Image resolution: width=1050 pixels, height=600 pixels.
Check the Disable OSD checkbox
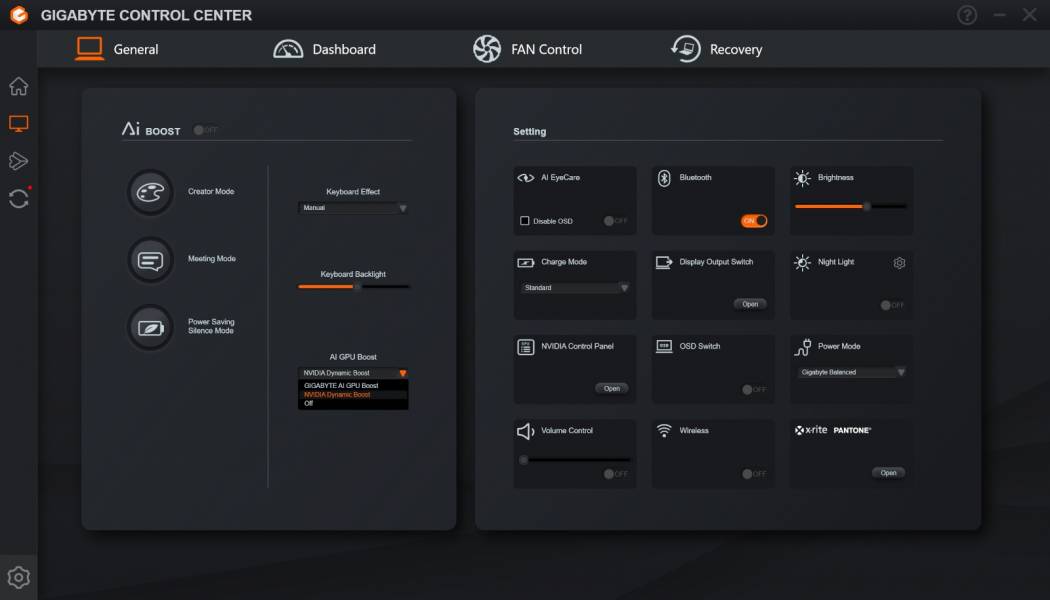(x=524, y=221)
